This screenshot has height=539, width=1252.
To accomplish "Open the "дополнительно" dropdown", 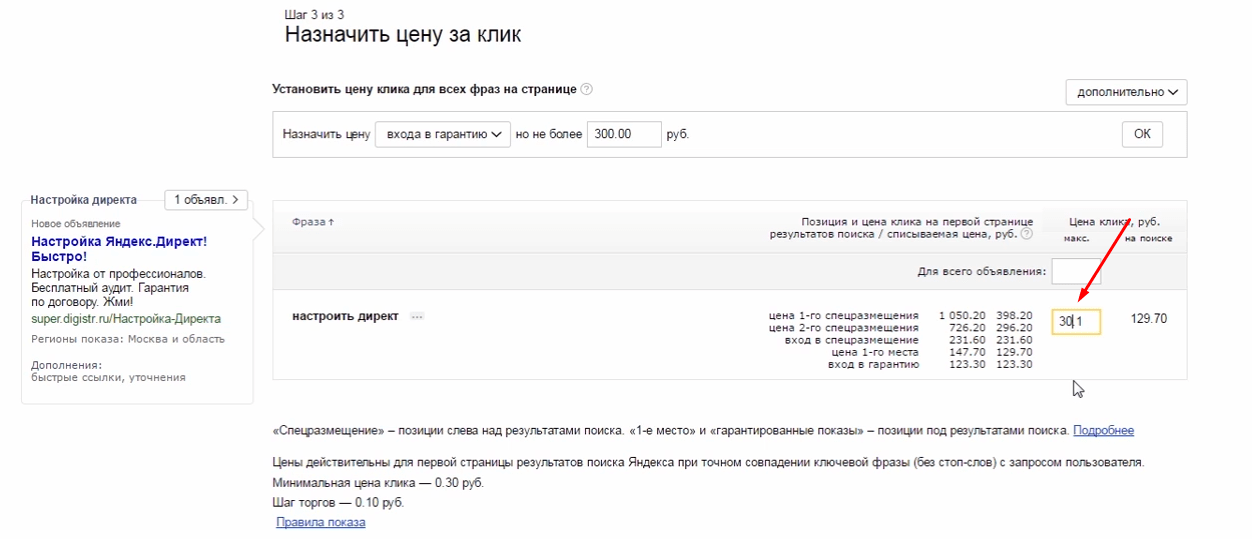I will point(1126,92).
